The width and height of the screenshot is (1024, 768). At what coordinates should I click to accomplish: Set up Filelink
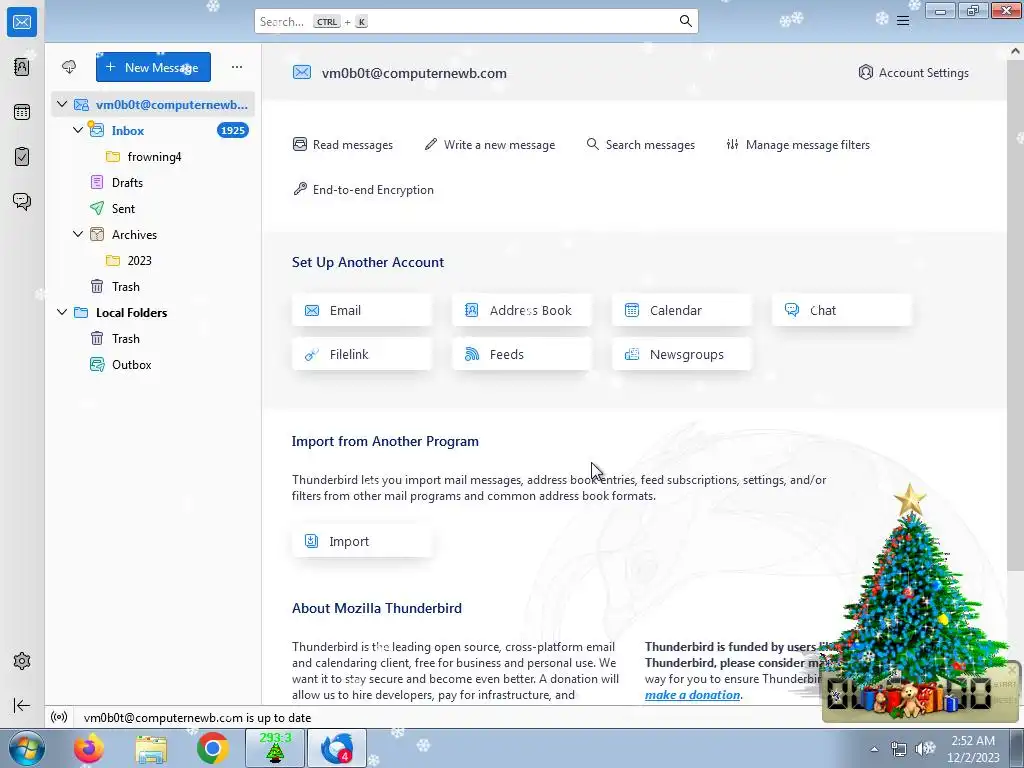pos(362,354)
